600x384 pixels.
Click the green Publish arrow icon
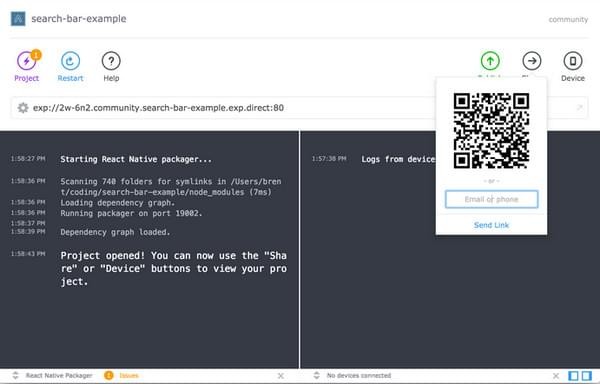click(490, 61)
